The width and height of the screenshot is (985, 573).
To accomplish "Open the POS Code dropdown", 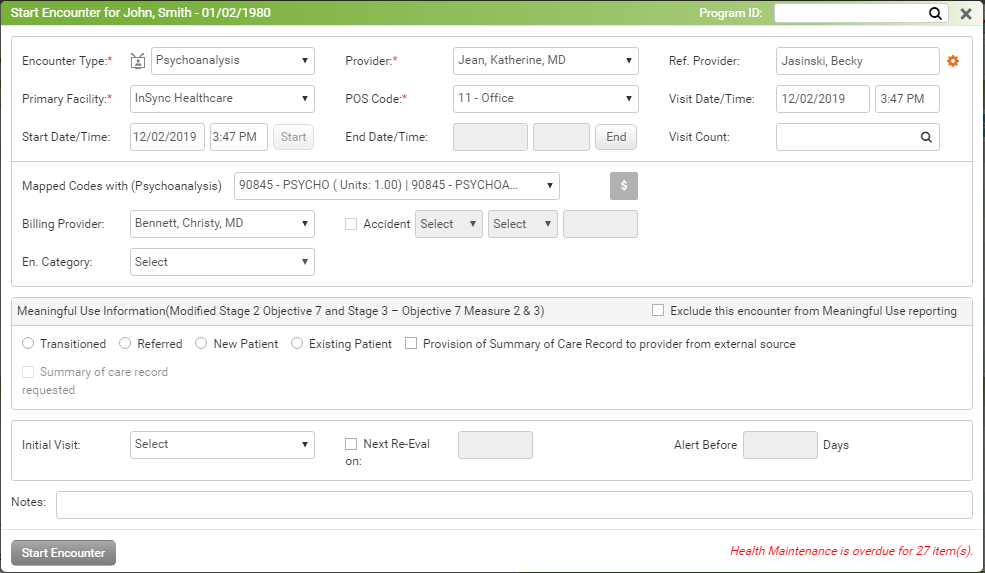I will (545, 99).
